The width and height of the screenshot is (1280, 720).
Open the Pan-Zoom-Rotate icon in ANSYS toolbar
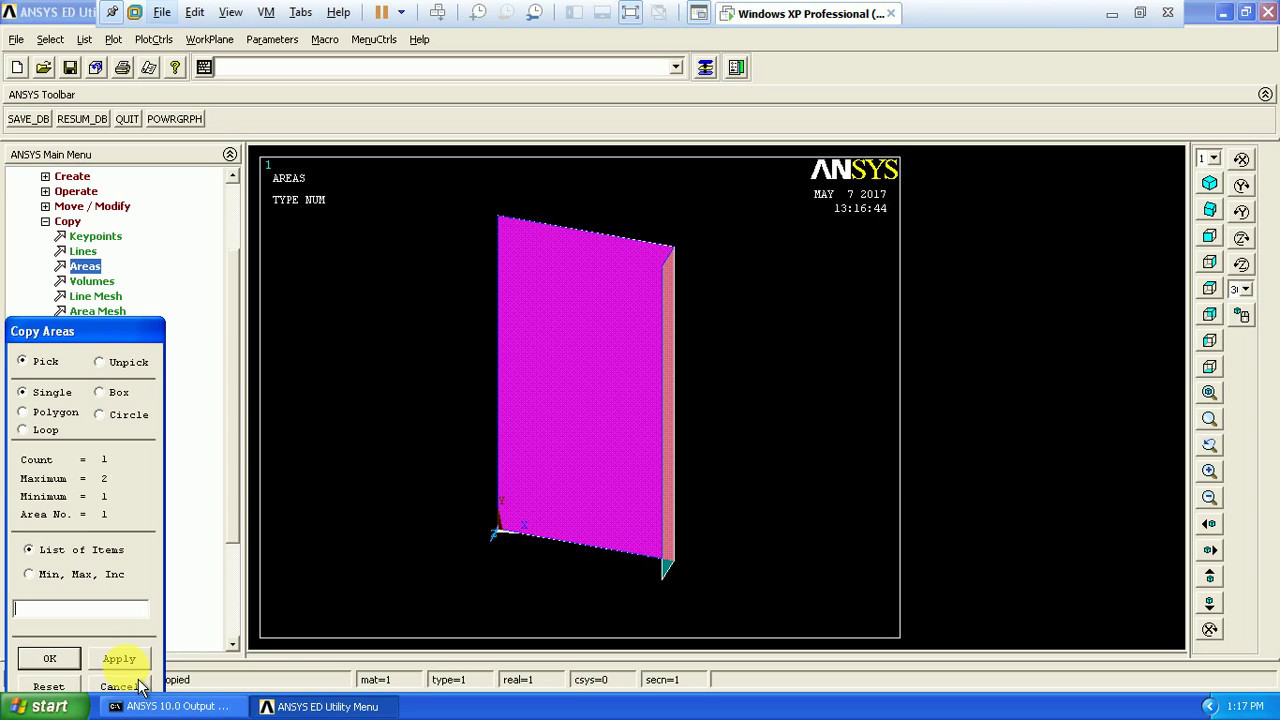(x=96, y=67)
